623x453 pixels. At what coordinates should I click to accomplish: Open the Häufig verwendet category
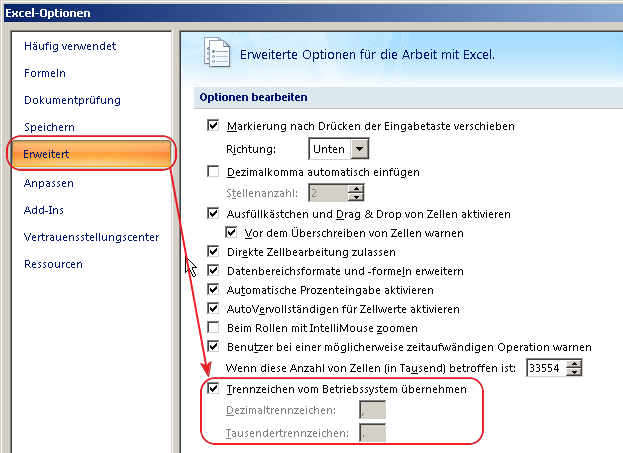[70, 46]
